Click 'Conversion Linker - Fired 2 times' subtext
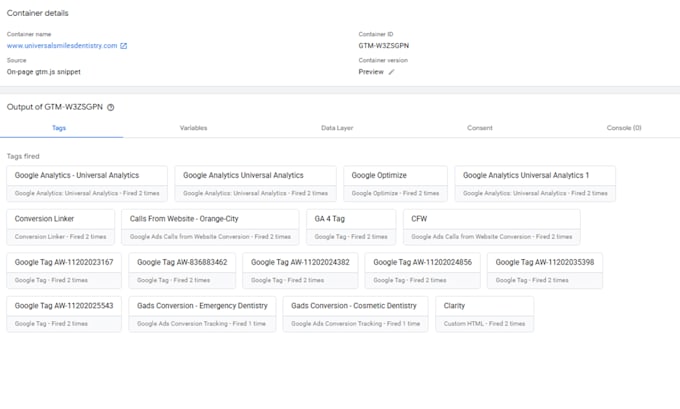 60,237
